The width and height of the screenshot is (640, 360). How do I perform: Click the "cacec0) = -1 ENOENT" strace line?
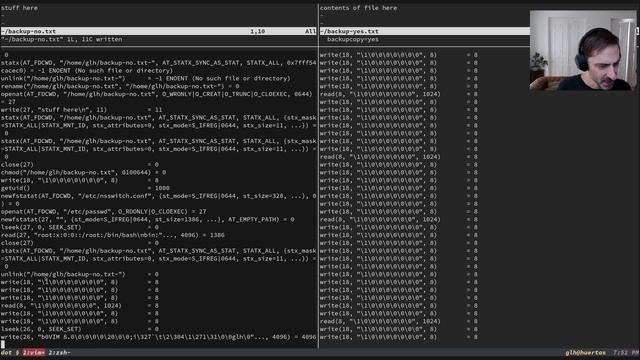point(87,71)
